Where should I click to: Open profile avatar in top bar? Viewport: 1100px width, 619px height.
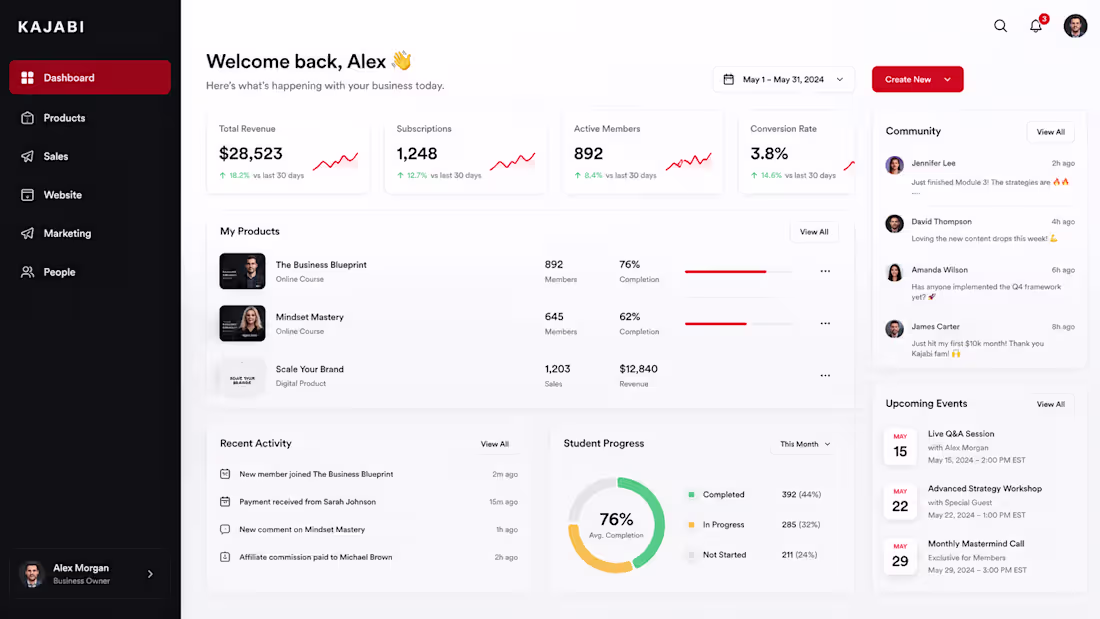(1075, 26)
